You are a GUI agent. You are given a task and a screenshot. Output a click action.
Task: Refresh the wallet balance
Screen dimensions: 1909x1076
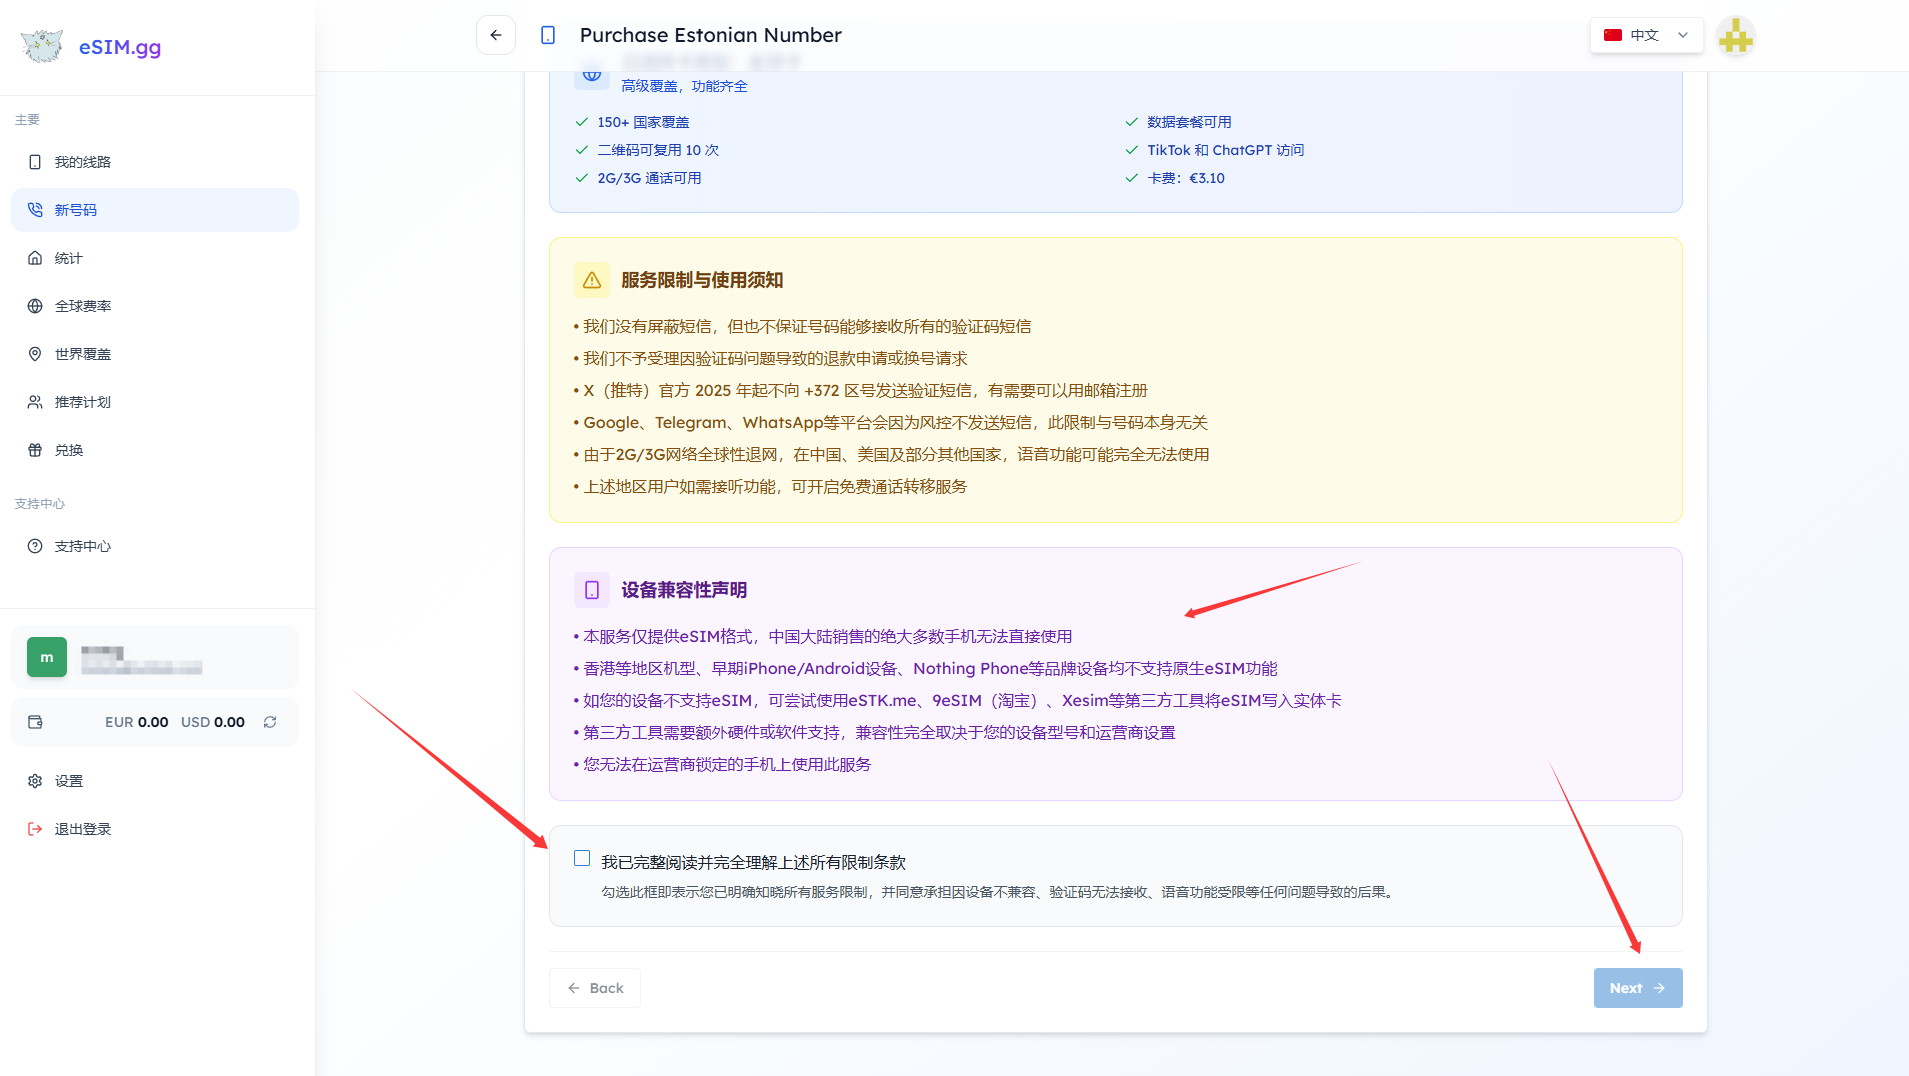(270, 722)
